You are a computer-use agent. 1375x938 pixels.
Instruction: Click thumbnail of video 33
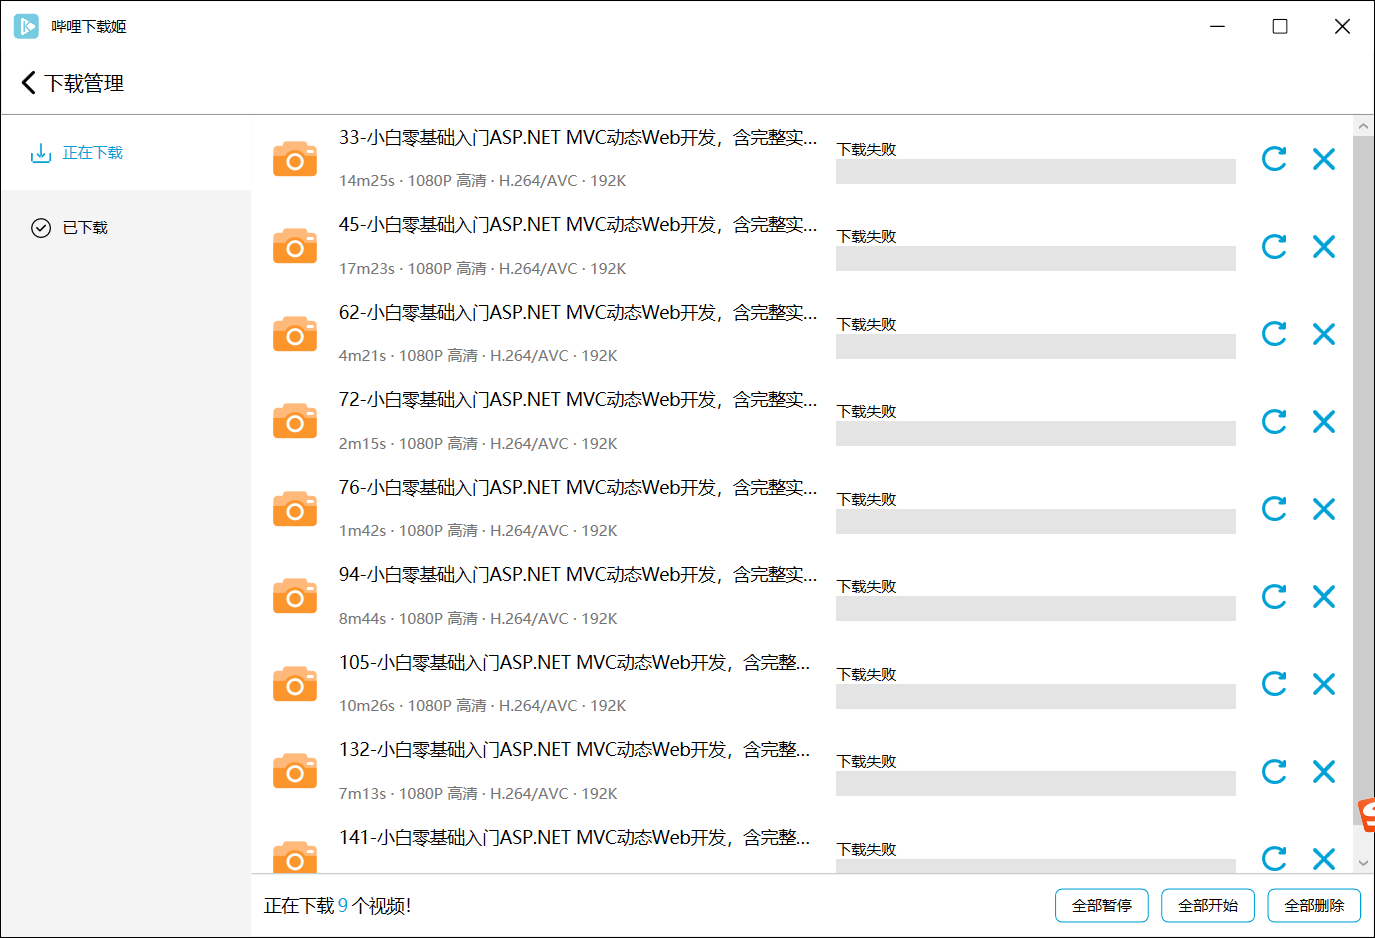point(295,159)
